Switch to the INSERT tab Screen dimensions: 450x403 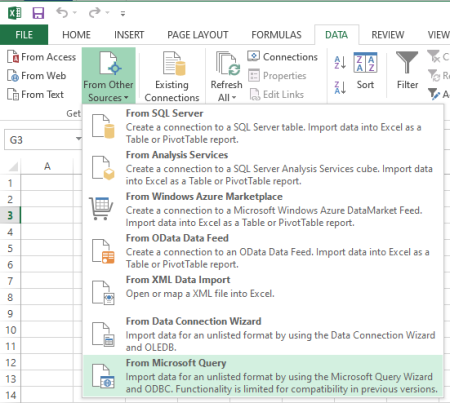pyautogui.click(x=129, y=35)
